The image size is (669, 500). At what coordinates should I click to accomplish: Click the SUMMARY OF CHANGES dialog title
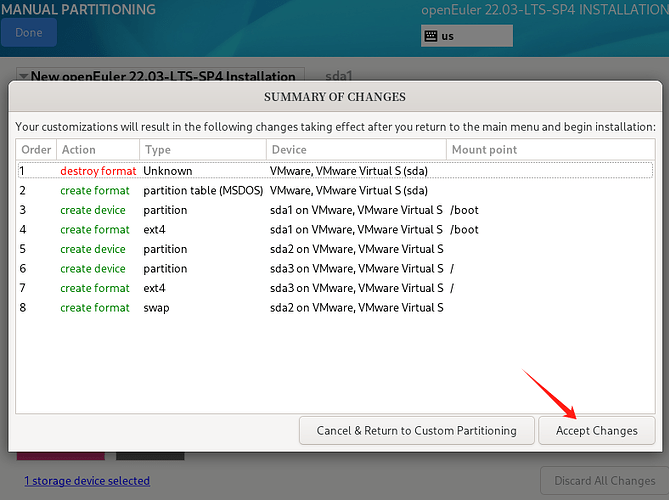[x=335, y=97]
